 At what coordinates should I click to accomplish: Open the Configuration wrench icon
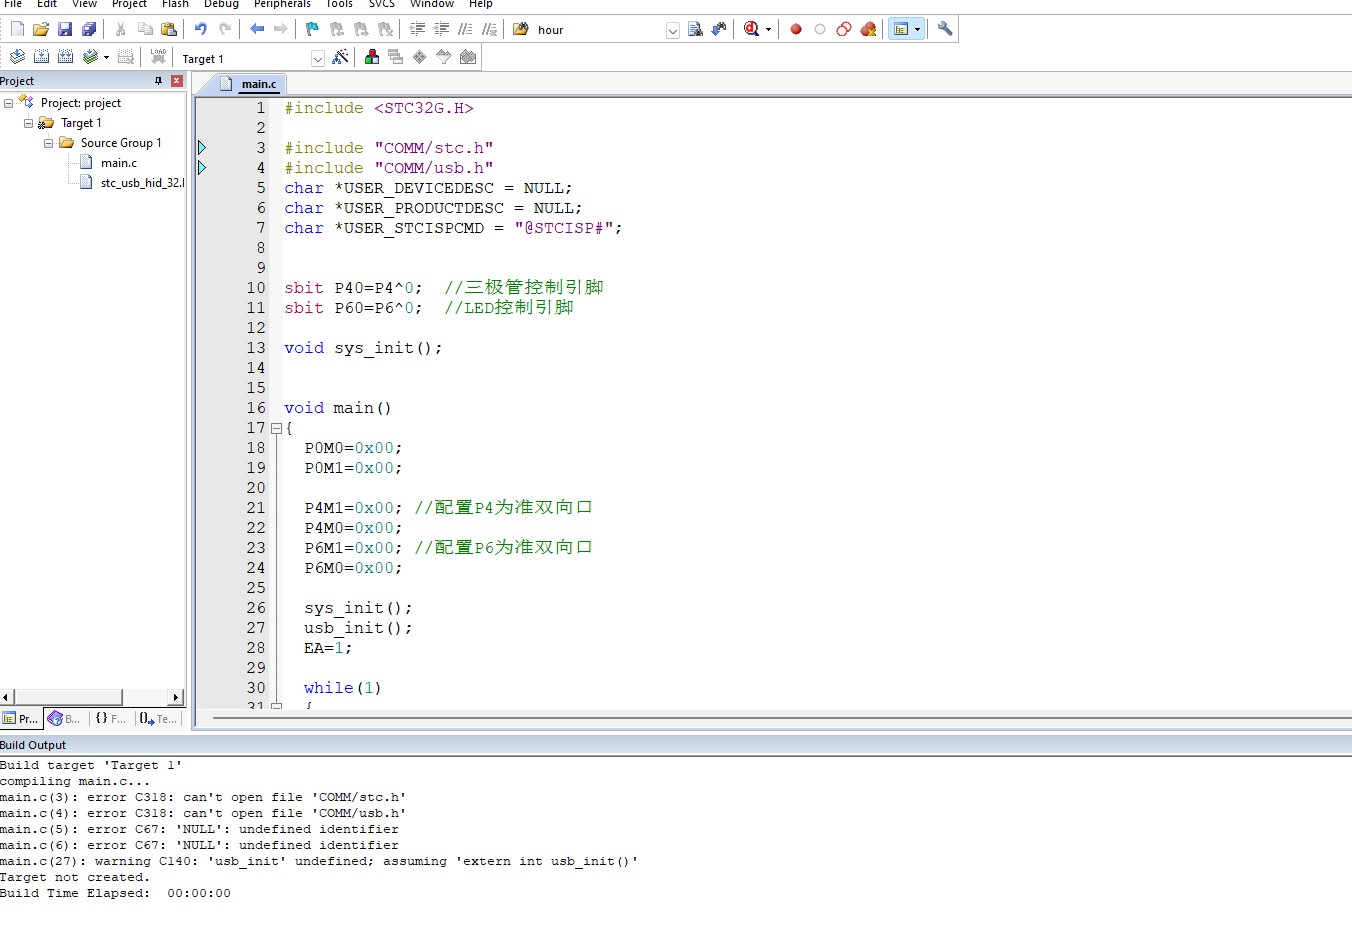(x=945, y=29)
